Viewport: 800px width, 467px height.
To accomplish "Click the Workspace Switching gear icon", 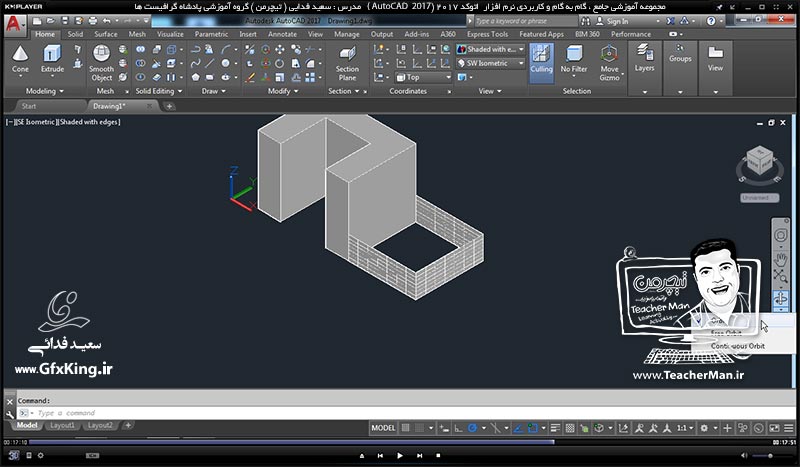I will pos(704,428).
